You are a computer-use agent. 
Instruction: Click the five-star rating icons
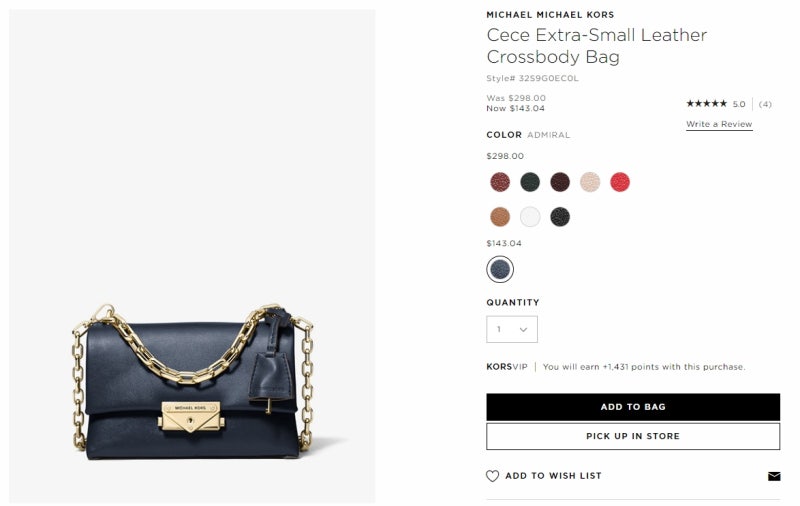(x=706, y=104)
